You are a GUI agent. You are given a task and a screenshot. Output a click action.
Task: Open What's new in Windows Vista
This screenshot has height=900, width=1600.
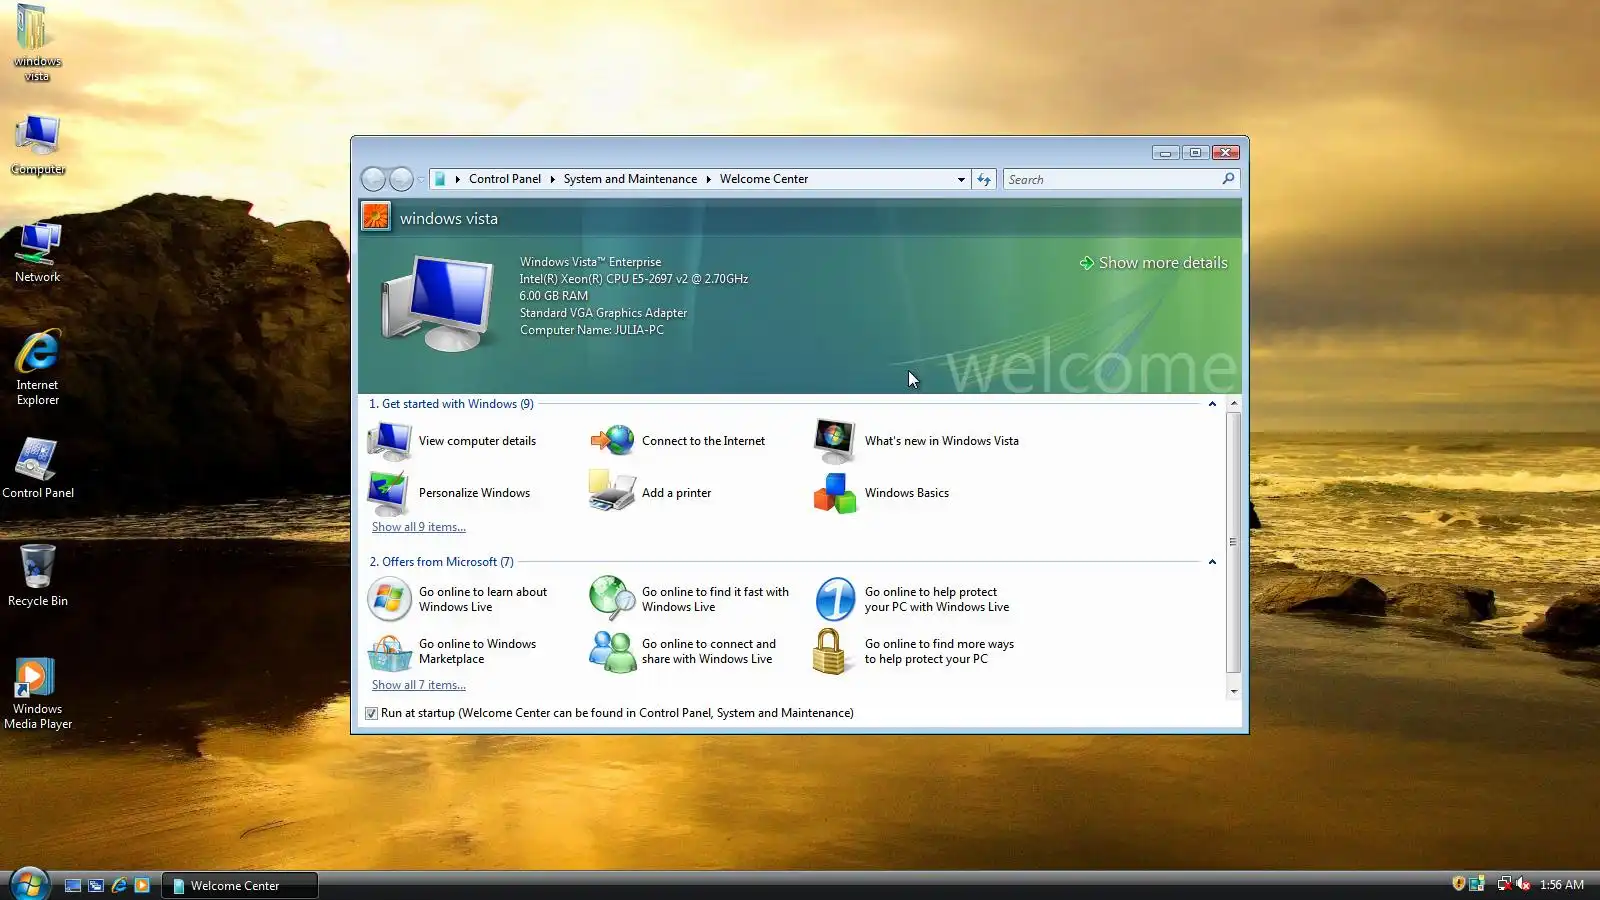point(916,441)
